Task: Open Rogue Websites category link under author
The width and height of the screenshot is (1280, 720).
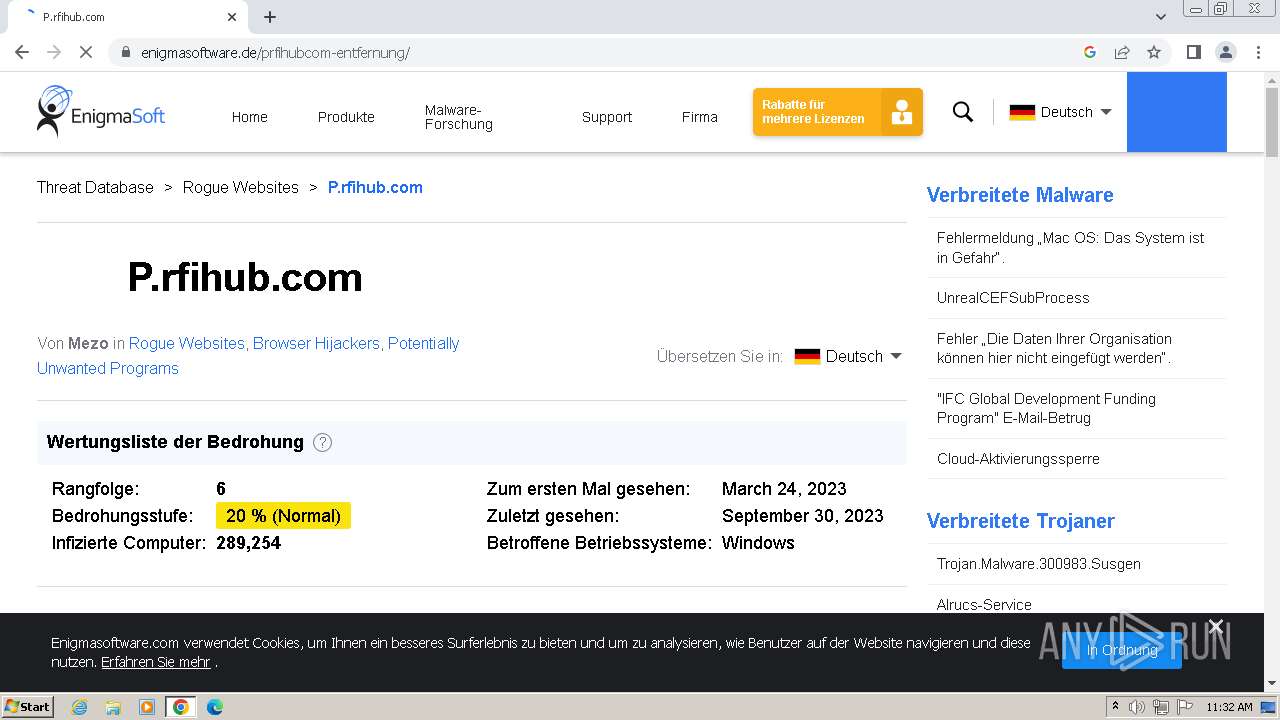Action: click(186, 343)
